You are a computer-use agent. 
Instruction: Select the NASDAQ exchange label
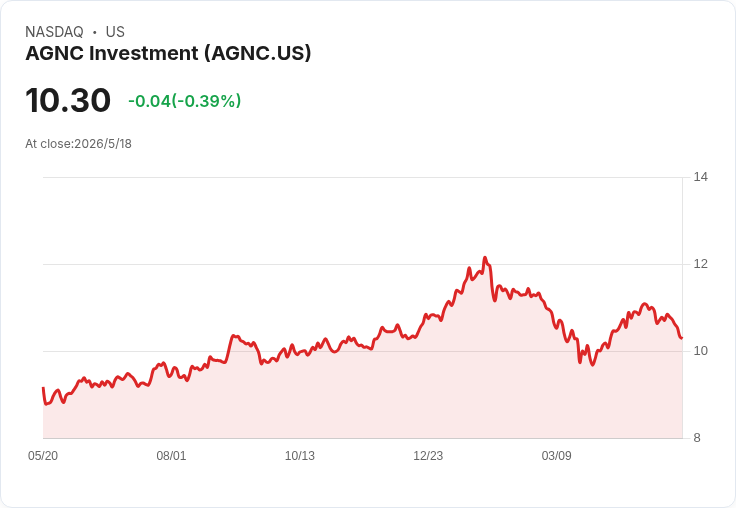pos(54,32)
